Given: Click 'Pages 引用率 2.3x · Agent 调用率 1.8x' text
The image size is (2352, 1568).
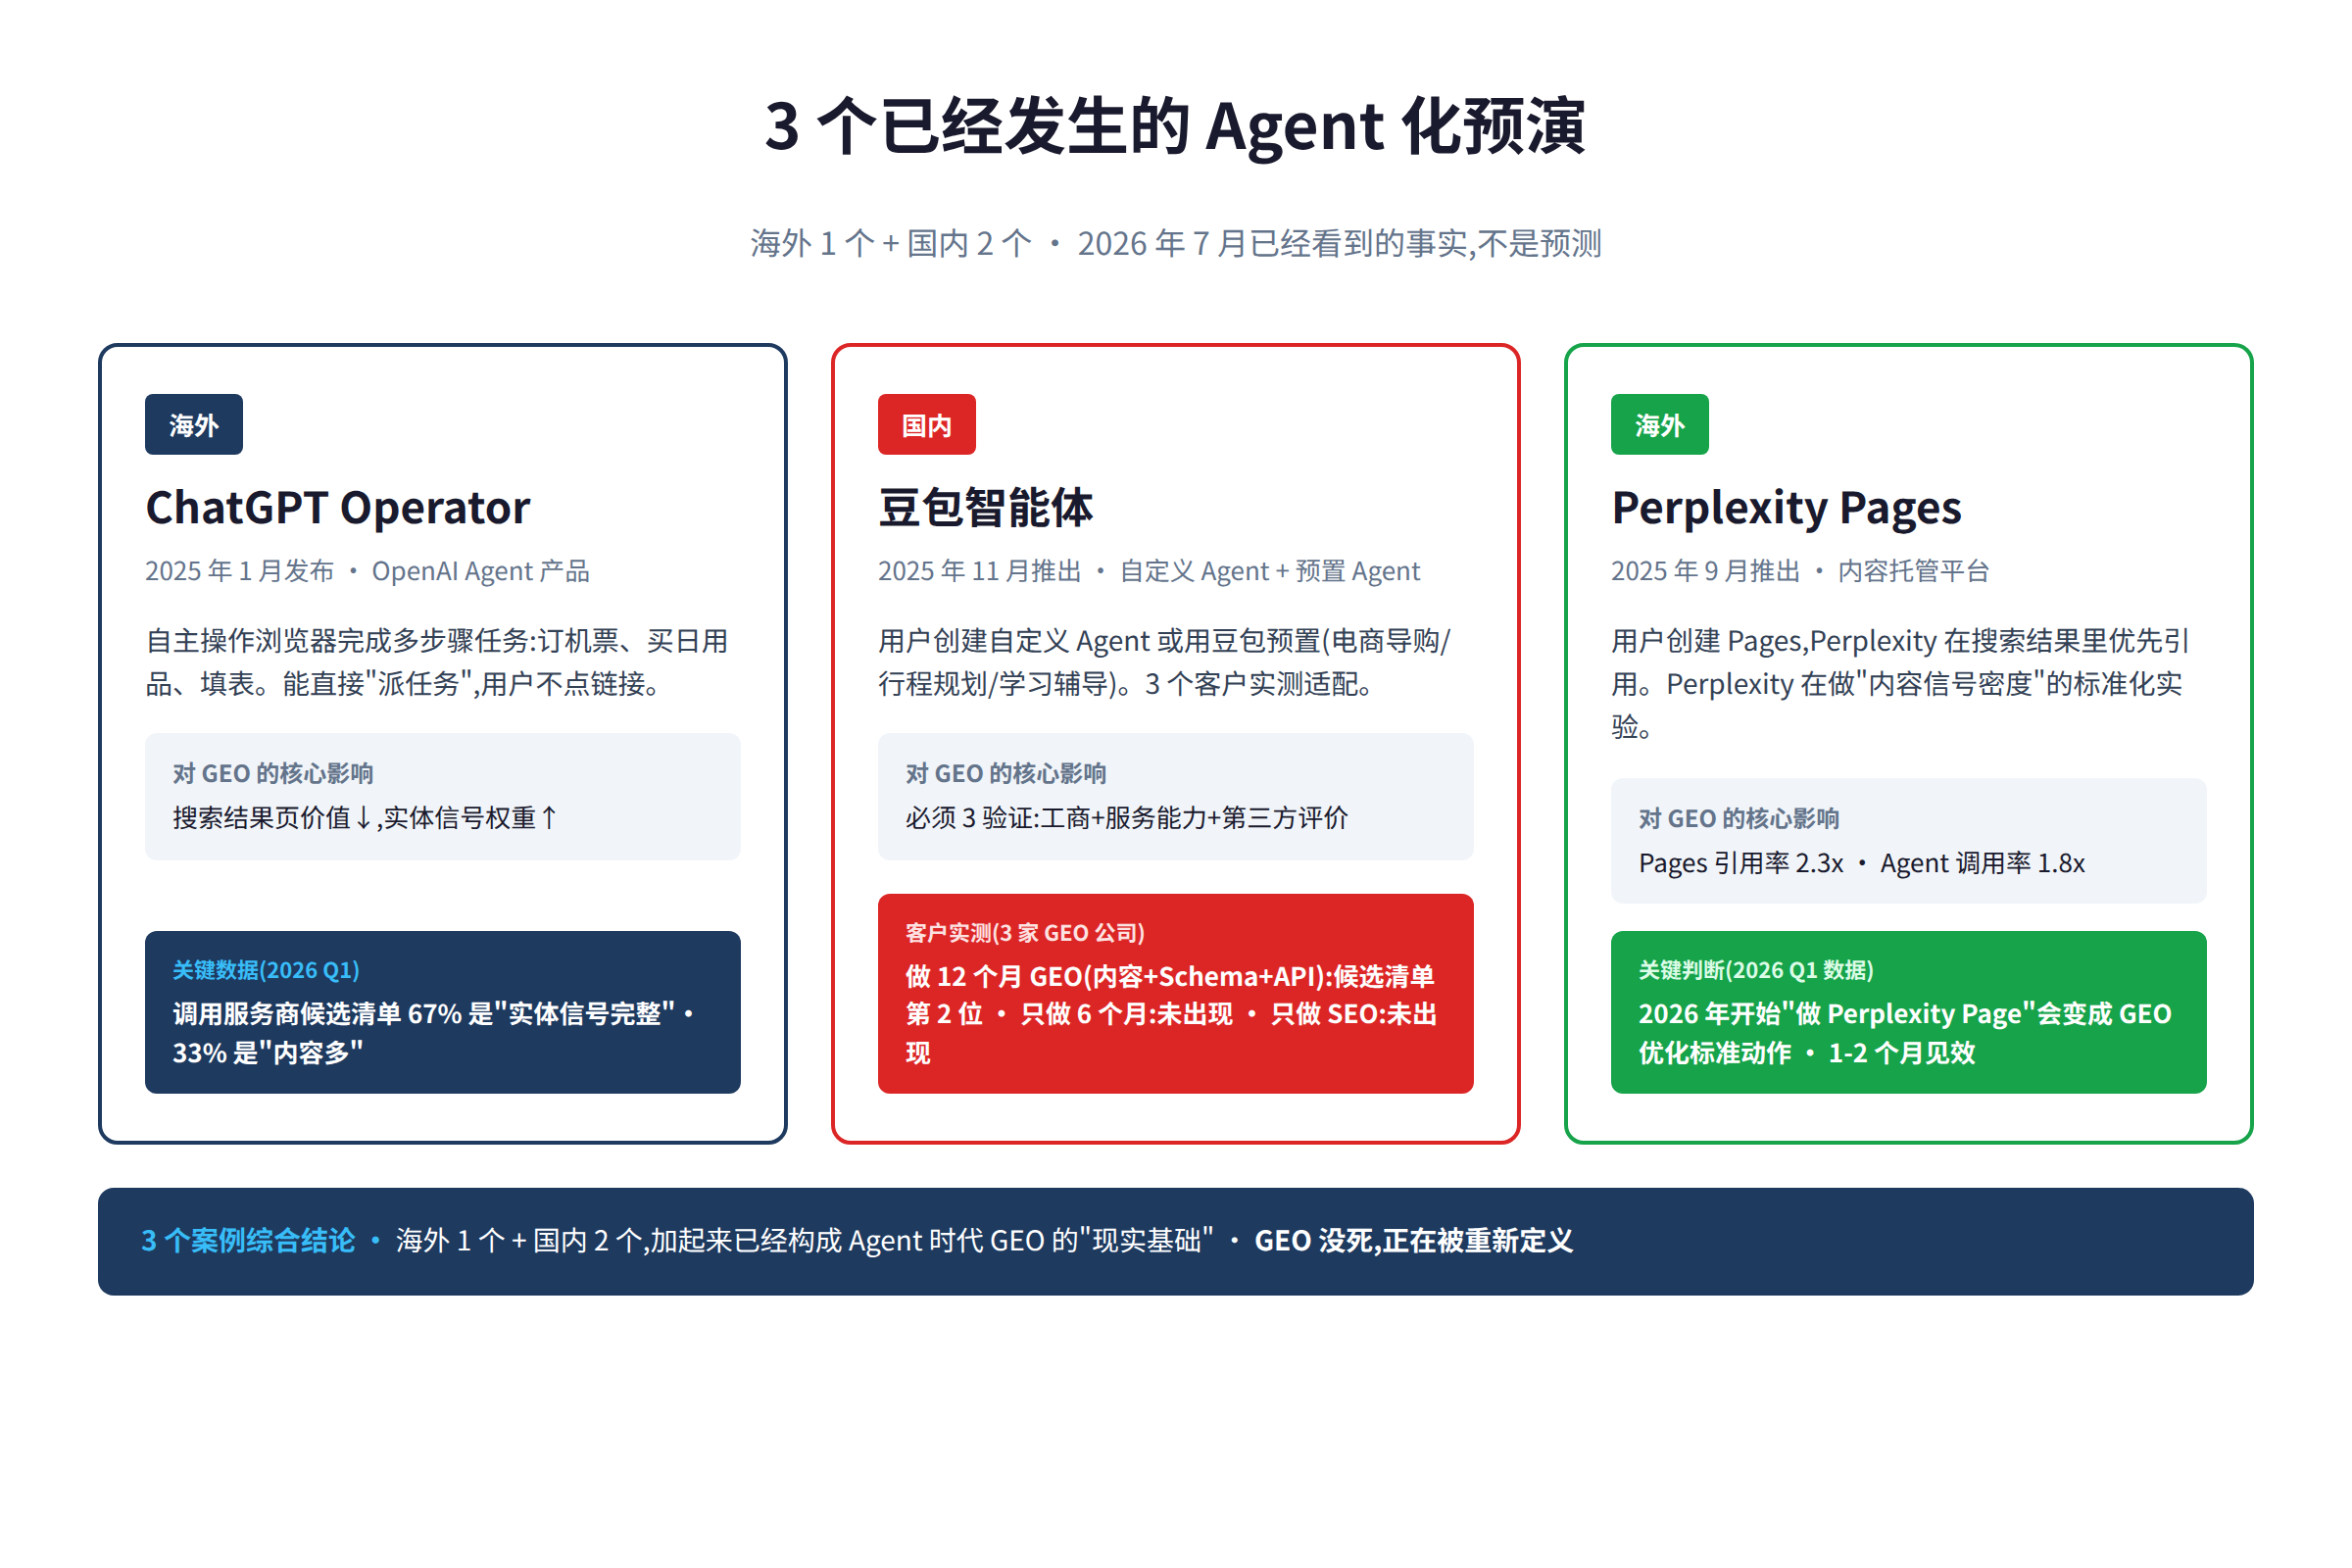Looking at the screenshot, I should 1861,863.
